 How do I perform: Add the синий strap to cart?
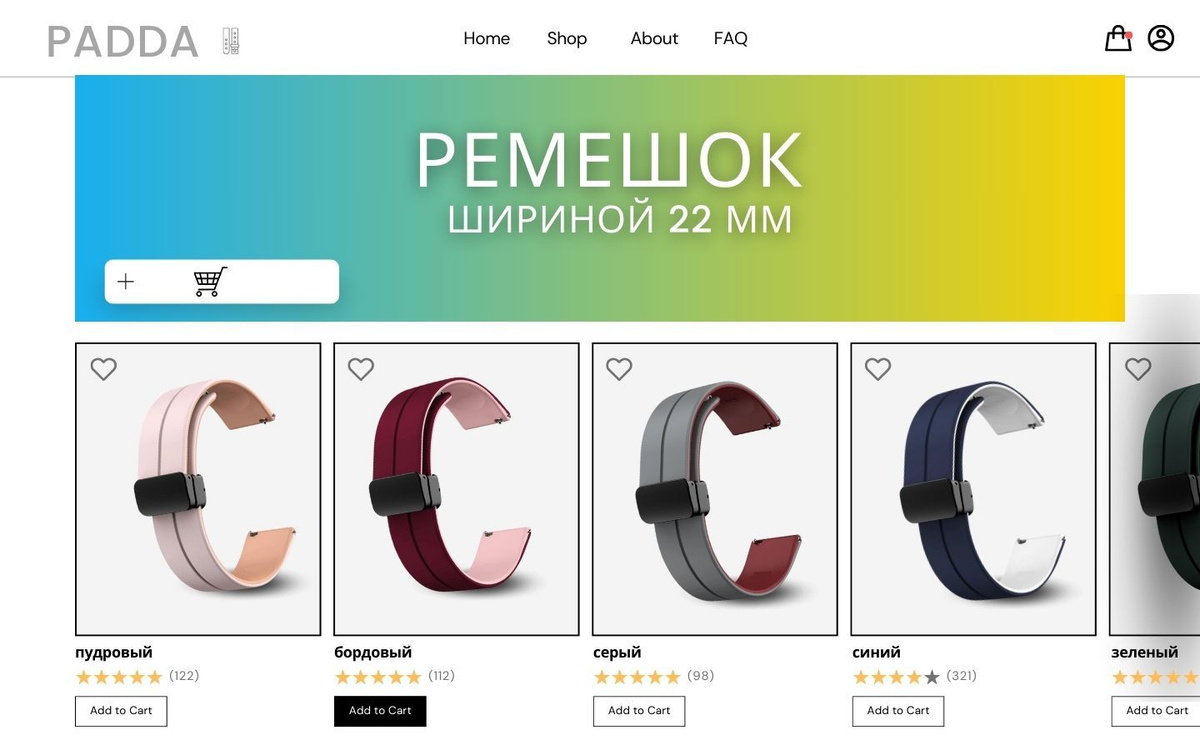click(898, 711)
